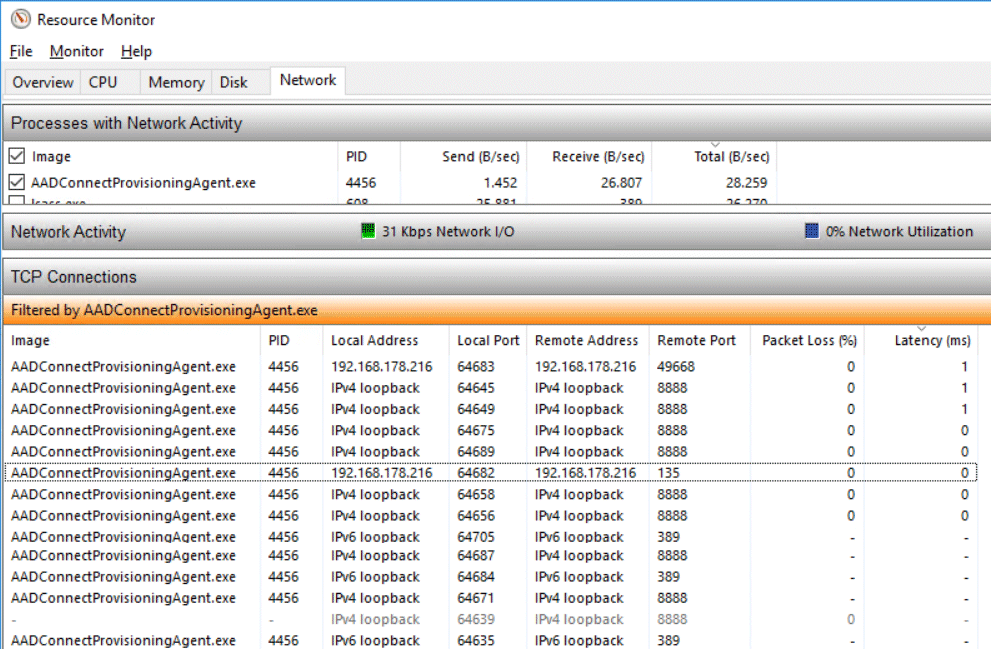Image resolution: width=991 pixels, height=649 pixels.
Task: Click the orange 'Filtered by AADConnectProvisioningAgent.exe' bar
Action: click(497, 310)
